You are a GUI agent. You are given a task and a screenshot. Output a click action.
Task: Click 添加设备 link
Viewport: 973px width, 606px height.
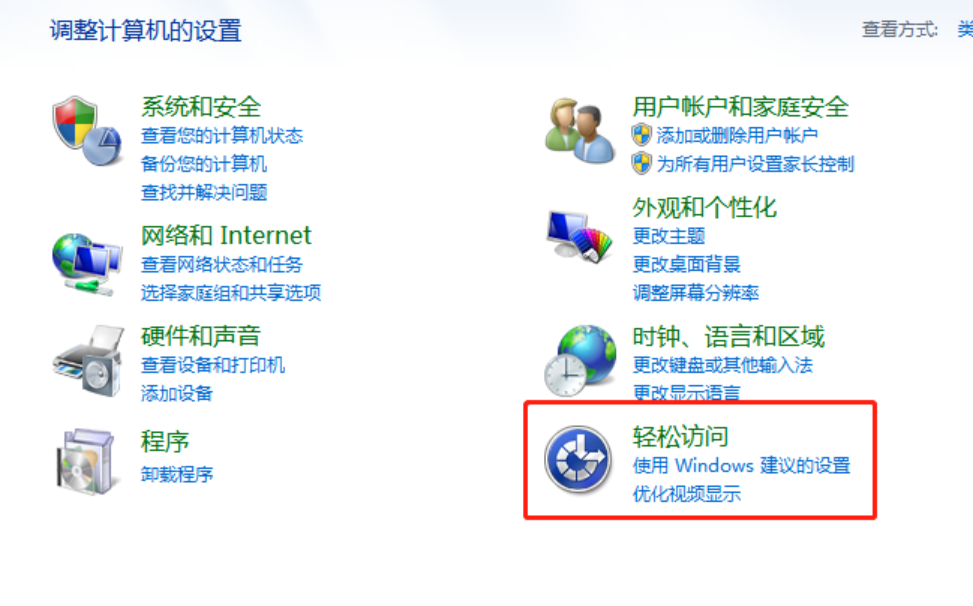pos(177,393)
